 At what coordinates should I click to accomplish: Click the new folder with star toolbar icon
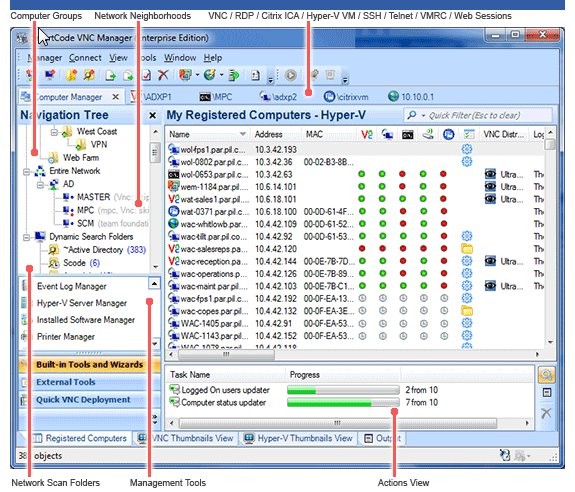[72, 75]
